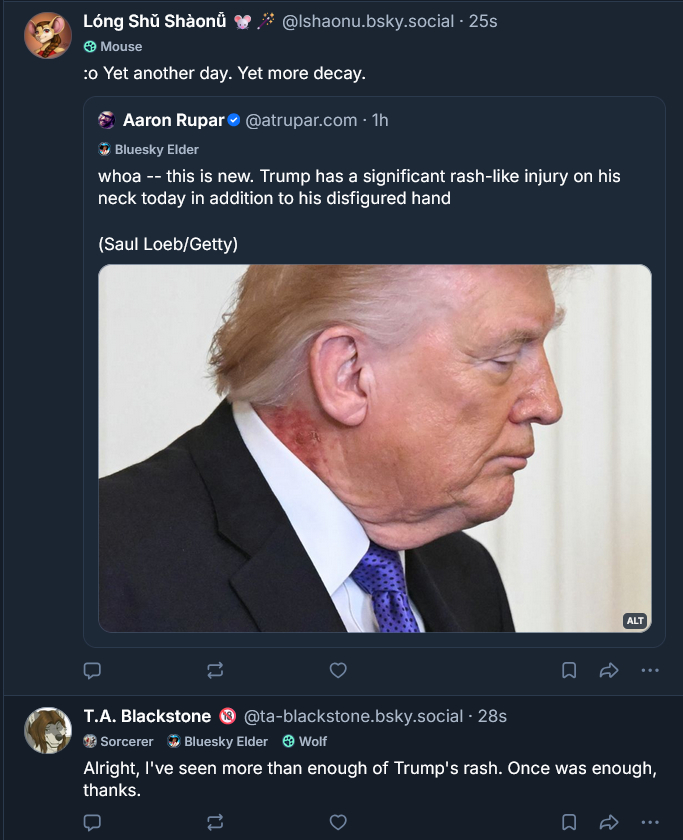Open Lóng Shǔ Shàonǚ's avatar profile
Viewport: 683px width, 840px height.
tap(48, 36)
